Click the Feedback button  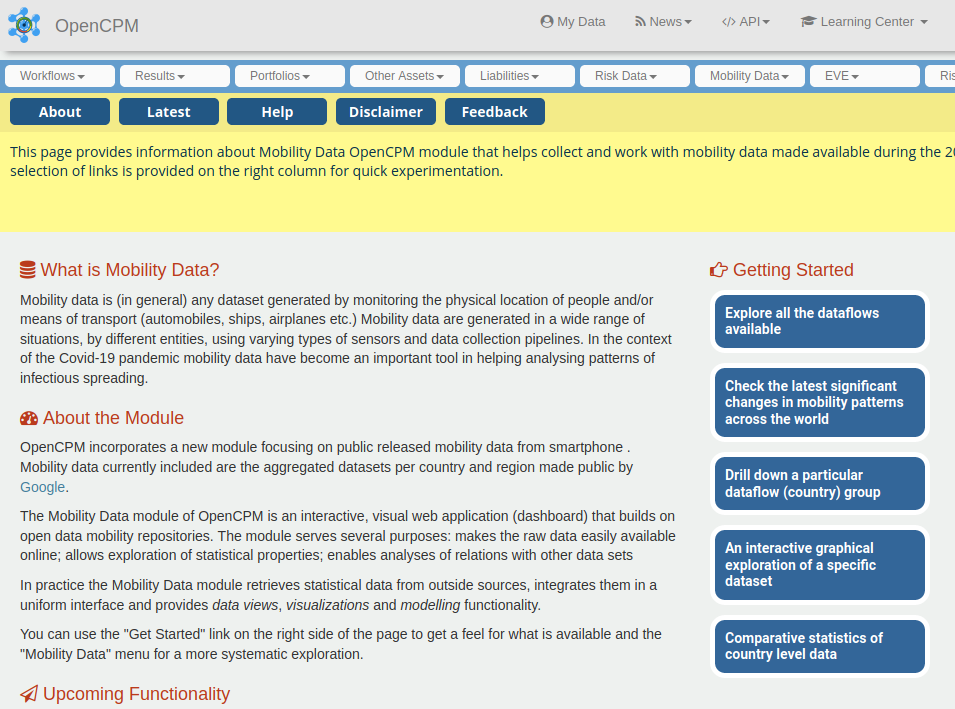point(494,111)
